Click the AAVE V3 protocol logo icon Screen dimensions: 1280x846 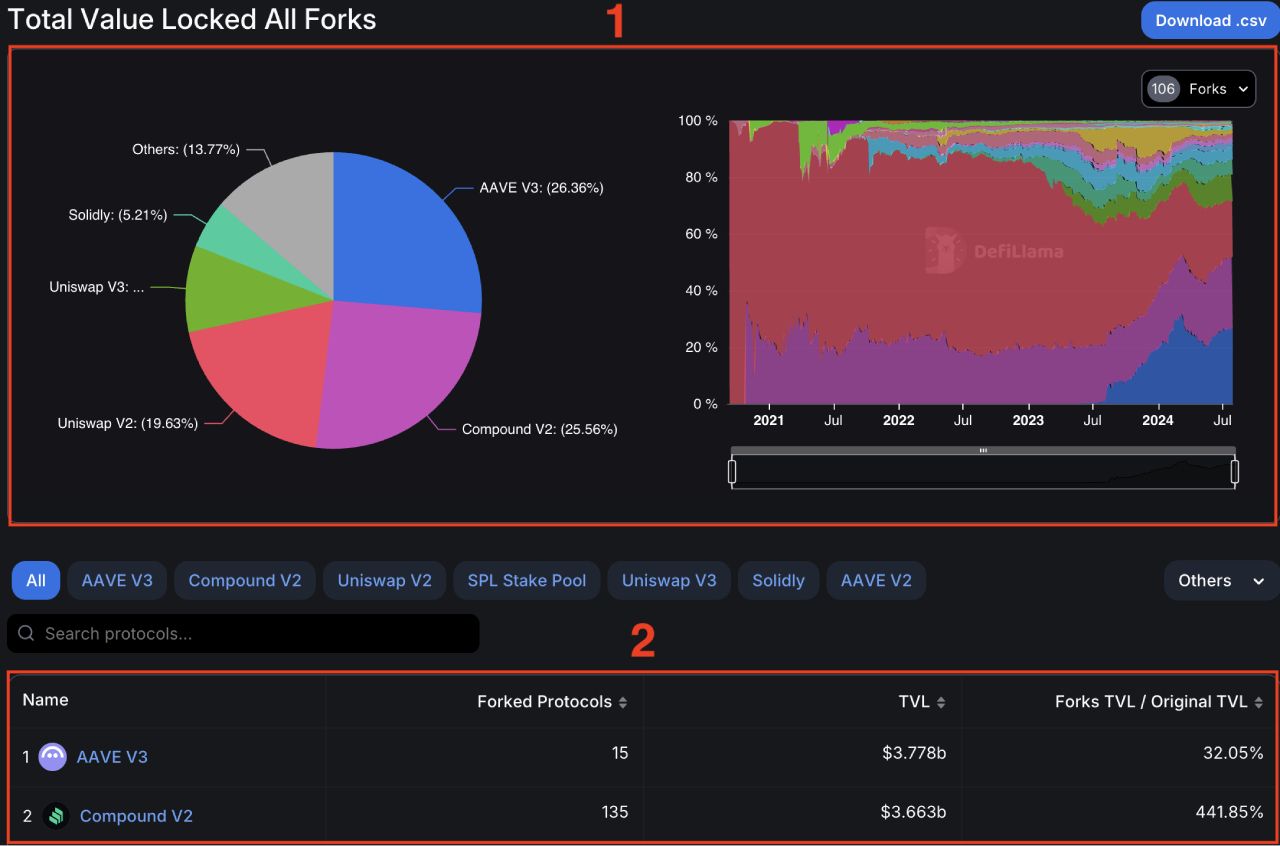52,757
